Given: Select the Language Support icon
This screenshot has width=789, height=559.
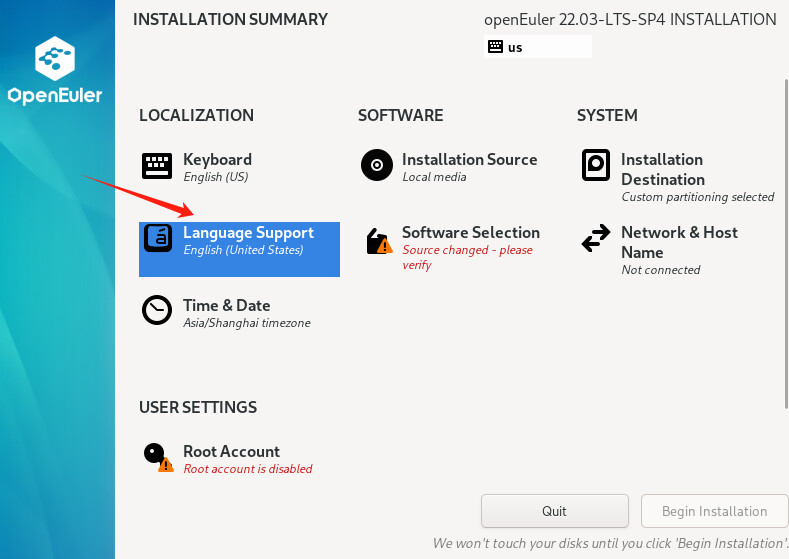Looking at the screenshot, I should coord(158,237).
